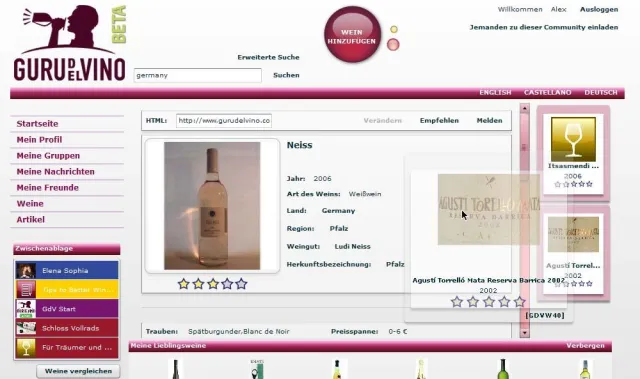Open the Erweiterte Suche link
The width and height of the screenshot is (640, 379).
coord(269,58)
